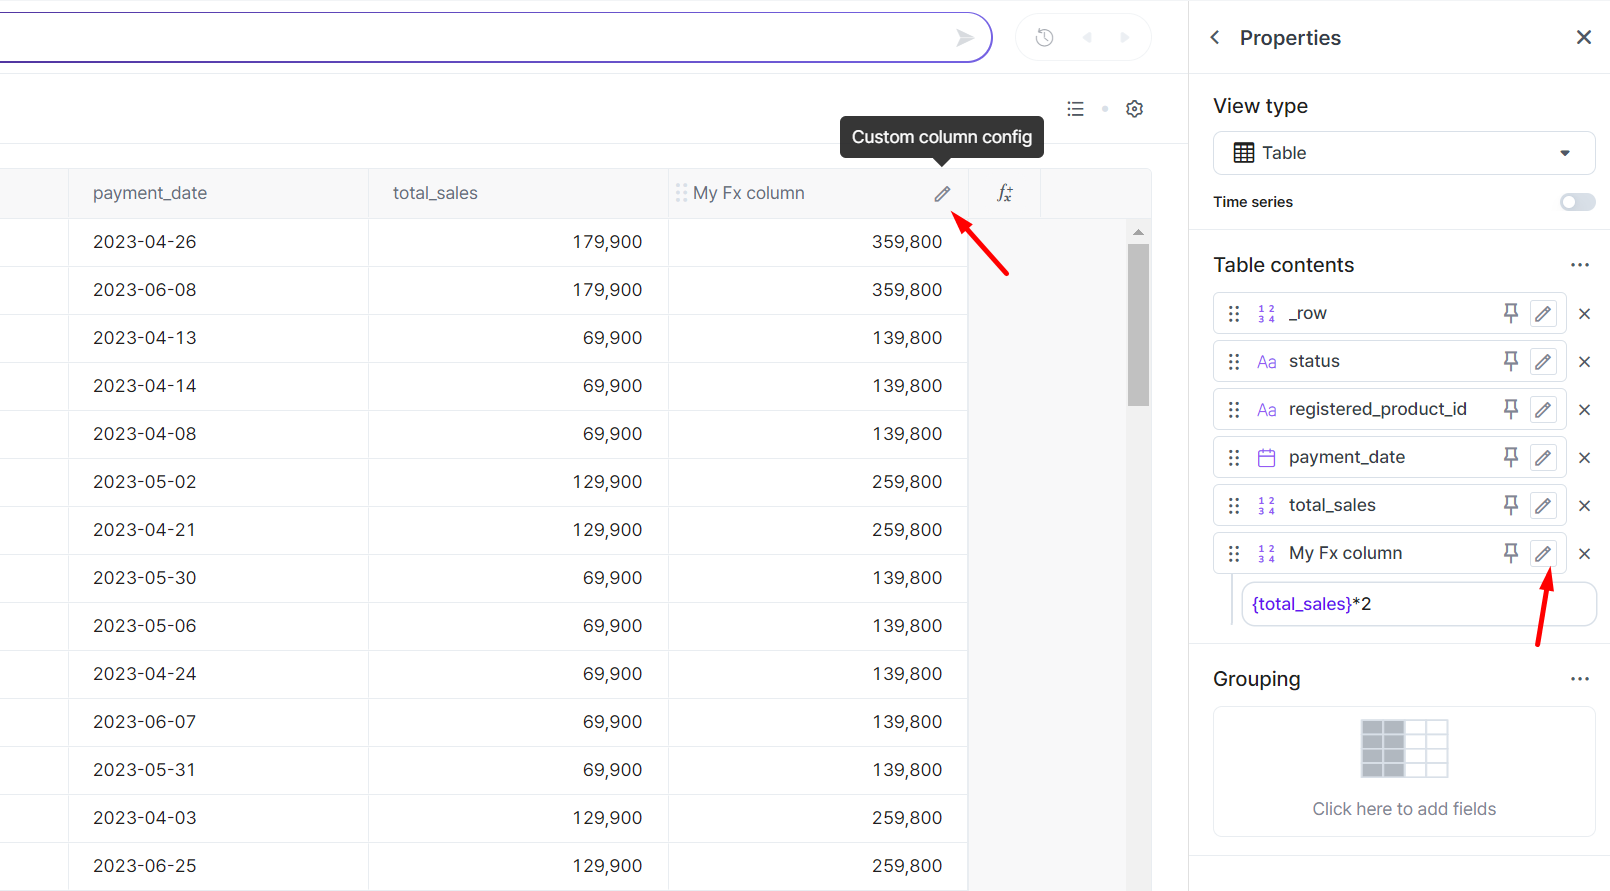Screen dimensions: 1610x891
Task: Click the pencil icon in My Fx column header
Action: point(942,194)
